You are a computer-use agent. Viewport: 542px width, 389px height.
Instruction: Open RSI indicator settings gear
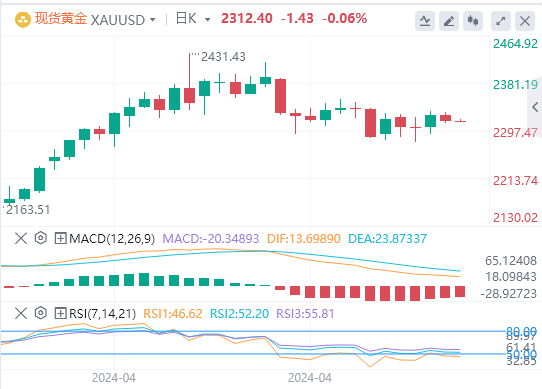[41, 313]
